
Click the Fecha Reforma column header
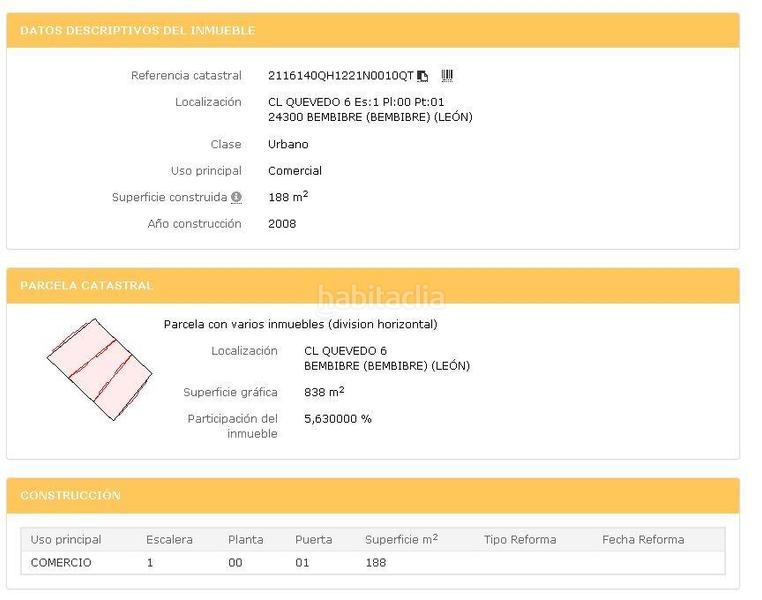[x=643, y=539]
